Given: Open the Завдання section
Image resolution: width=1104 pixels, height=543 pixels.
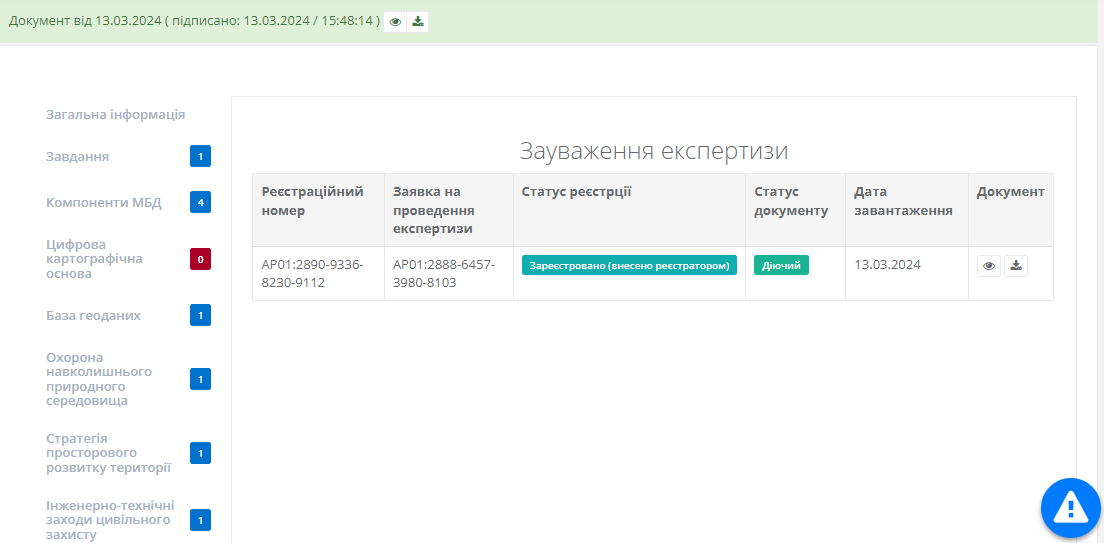Looking at the screenshot, I should pos(78,157).
